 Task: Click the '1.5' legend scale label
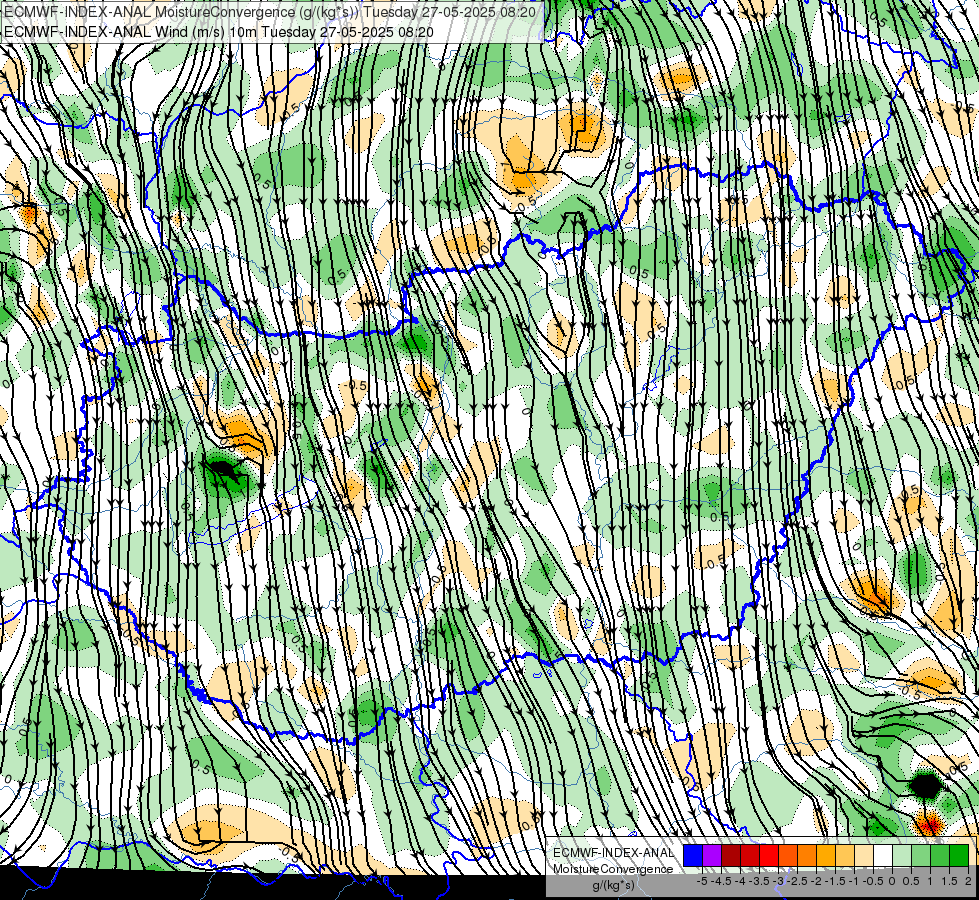(949, 881)
